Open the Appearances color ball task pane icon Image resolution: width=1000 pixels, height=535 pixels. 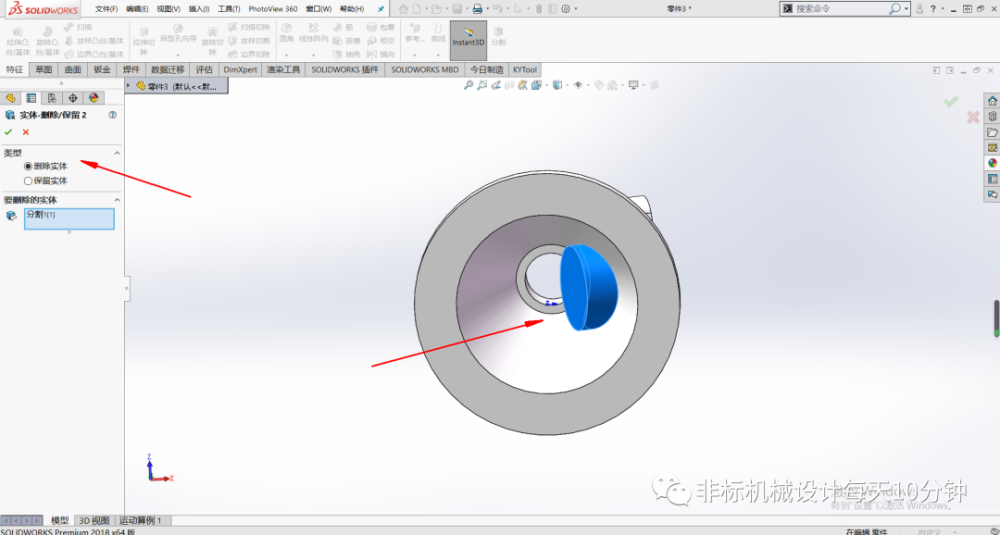[x=992, y=163]
